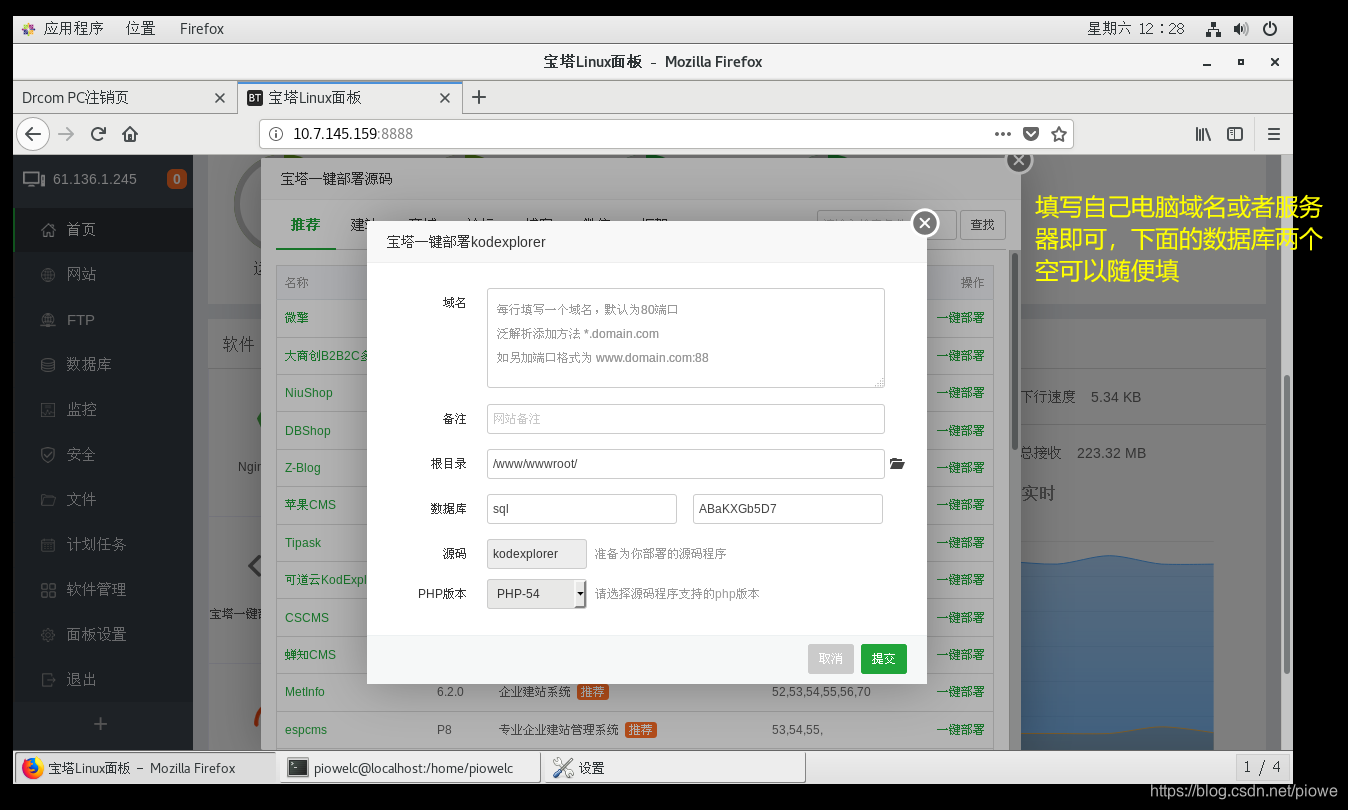Submit the form with 提交 button
This screenshot has height=810, width=1348.
(x=884, y=659)
